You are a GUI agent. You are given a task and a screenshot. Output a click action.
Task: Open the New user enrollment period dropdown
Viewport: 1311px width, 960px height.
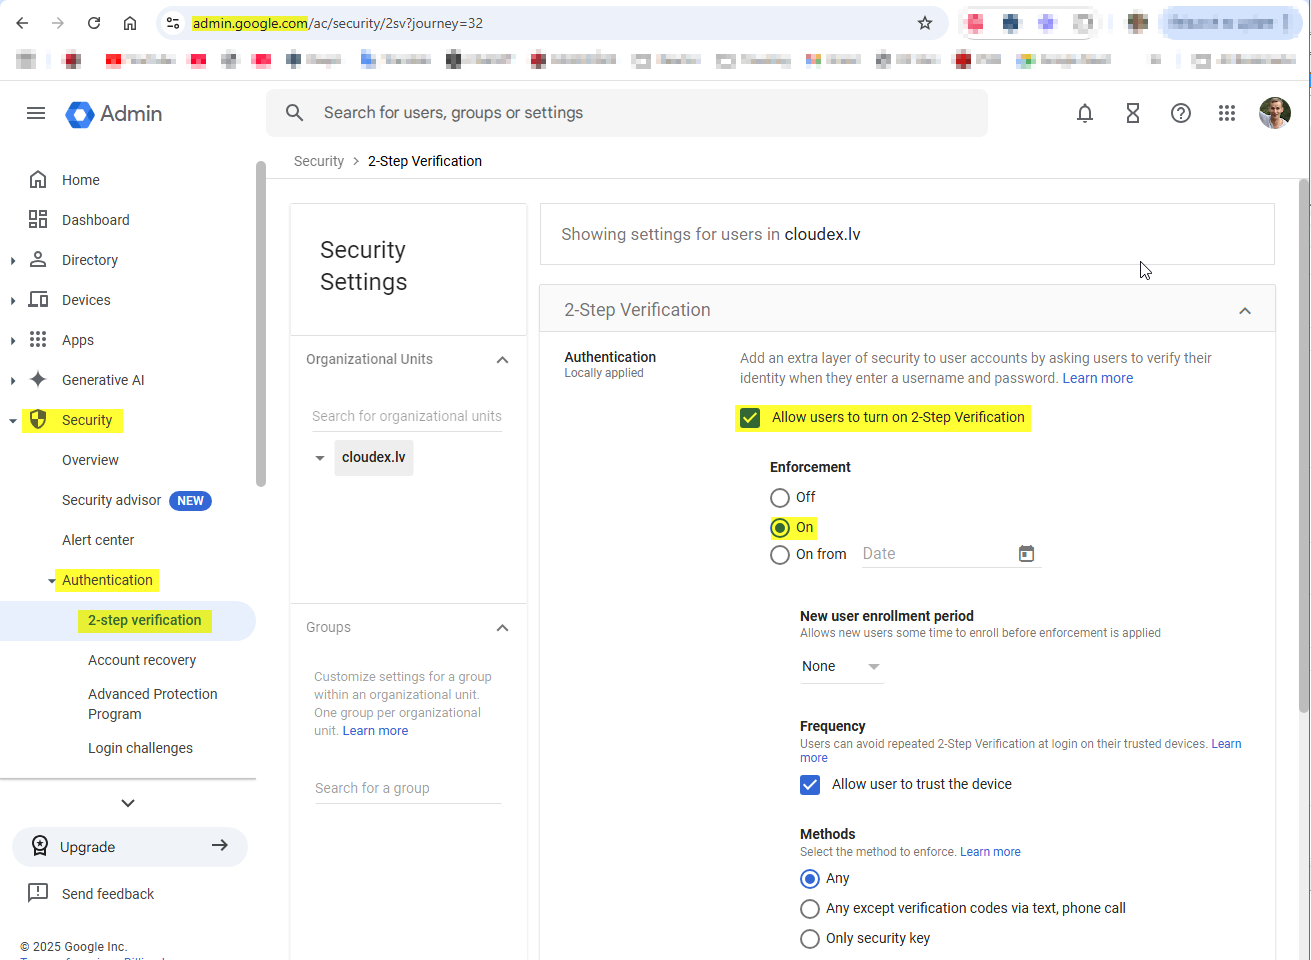[x=841, y=667]
